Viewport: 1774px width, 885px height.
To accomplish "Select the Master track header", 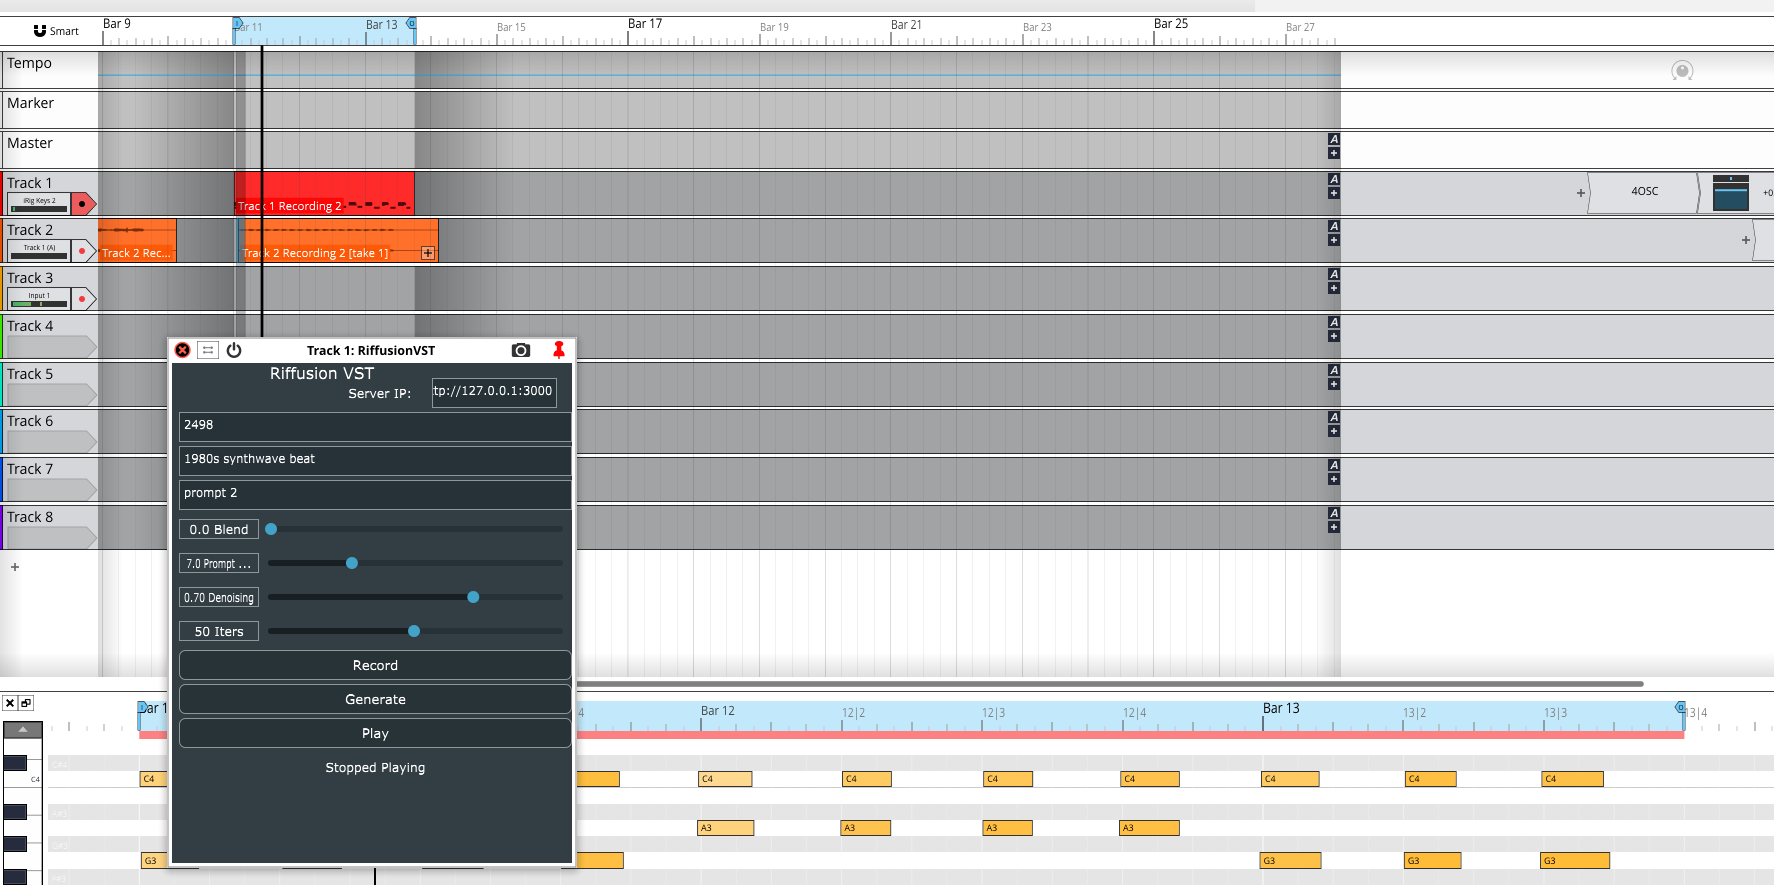I will coord(50,149).
